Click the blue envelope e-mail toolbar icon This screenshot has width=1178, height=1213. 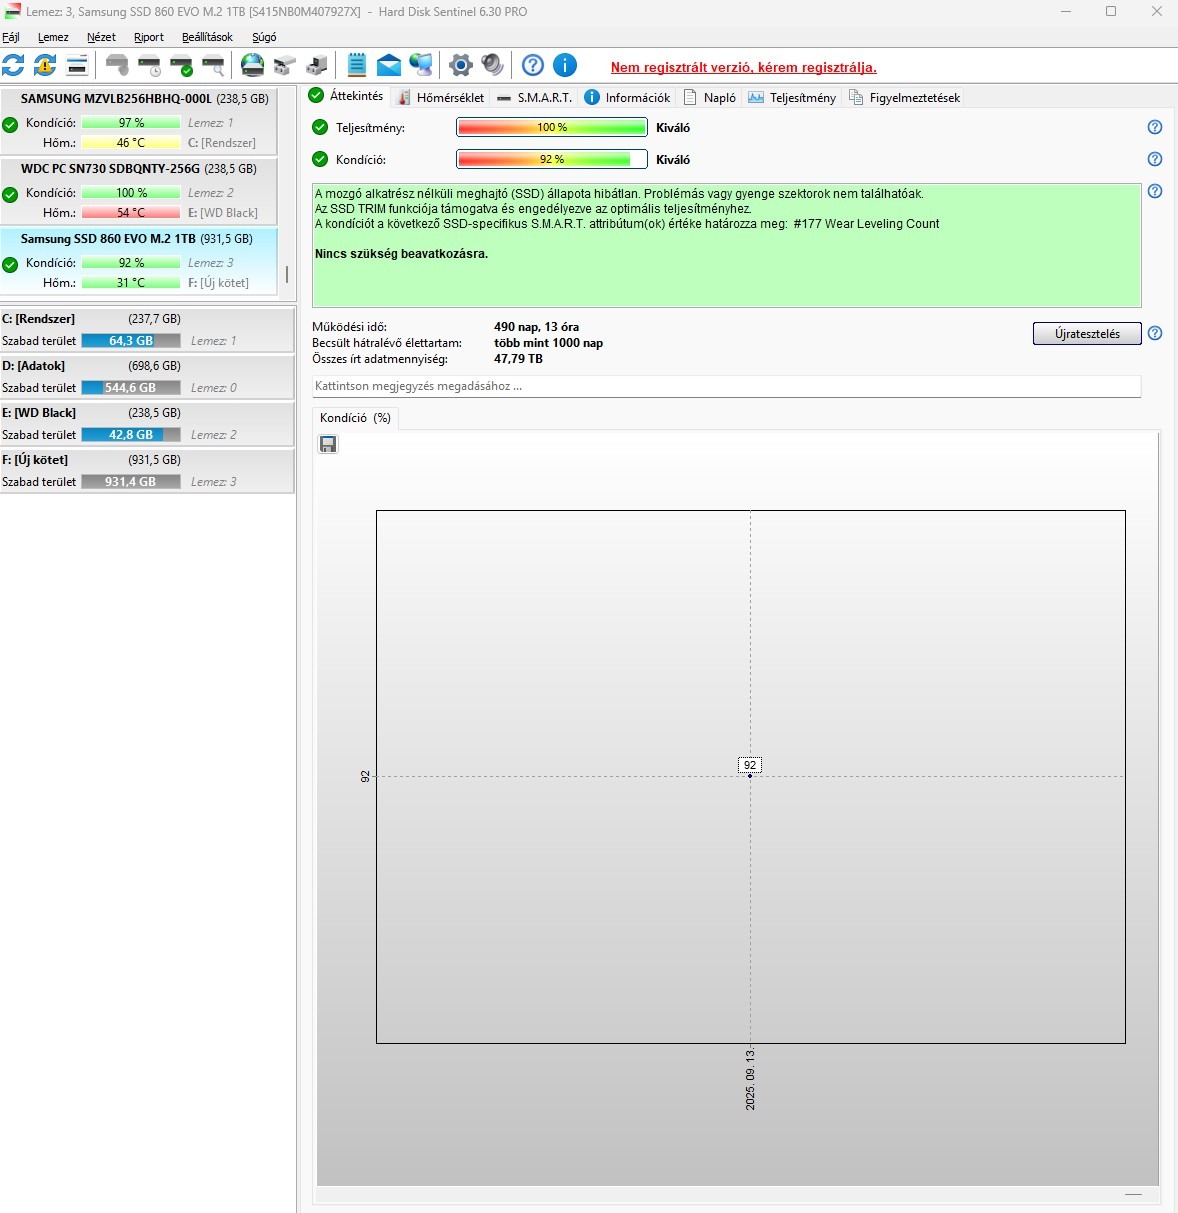[x=389, y=66]
